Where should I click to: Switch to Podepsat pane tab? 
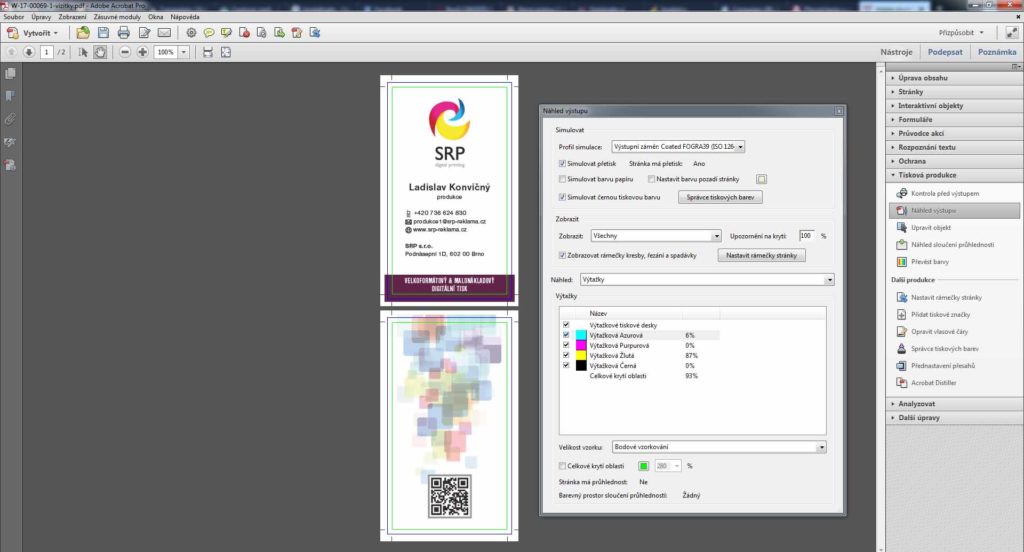tap(945, 52)
